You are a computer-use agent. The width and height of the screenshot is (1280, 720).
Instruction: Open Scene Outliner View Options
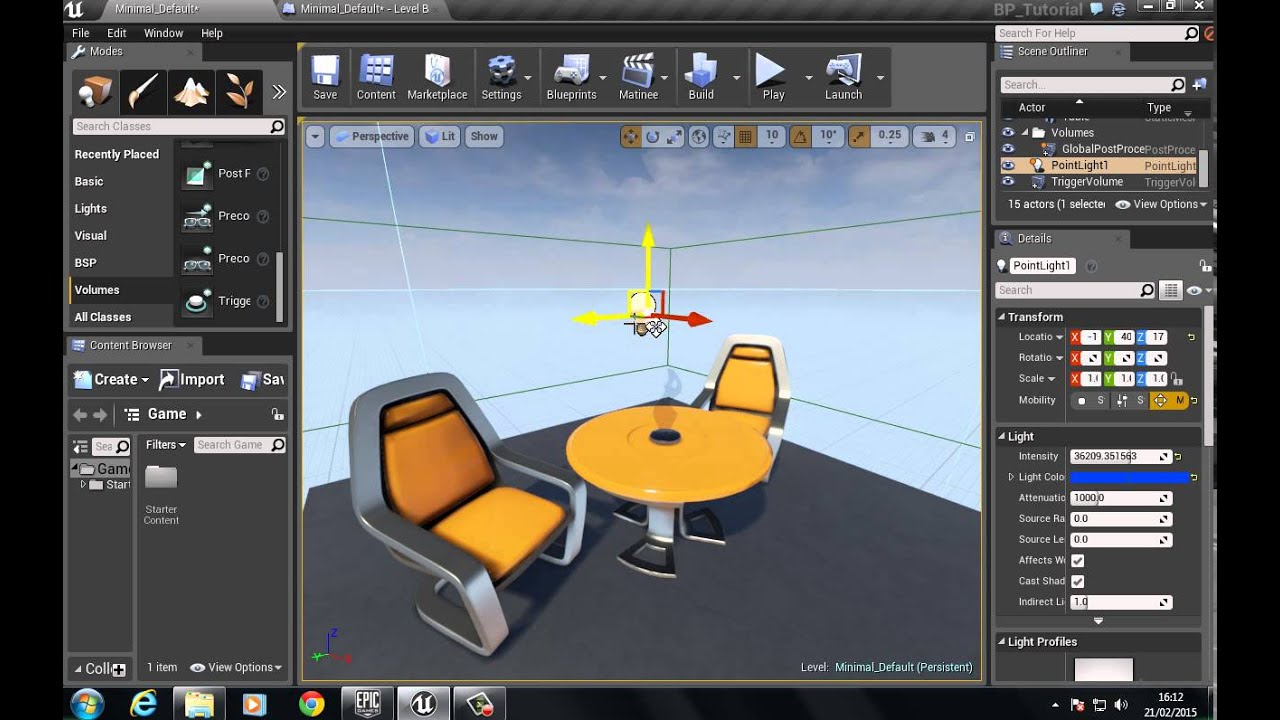click(1161, 204)
